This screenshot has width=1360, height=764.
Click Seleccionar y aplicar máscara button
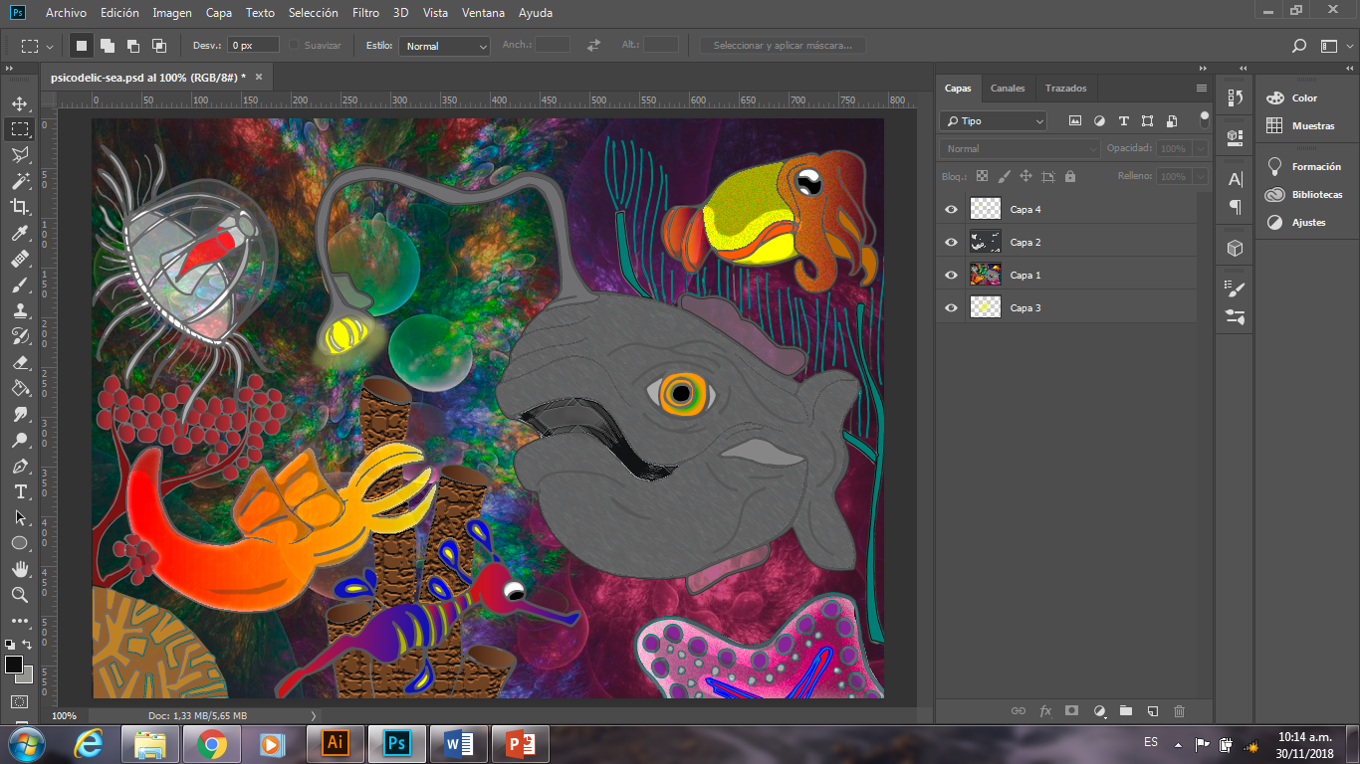coord(782,46)
